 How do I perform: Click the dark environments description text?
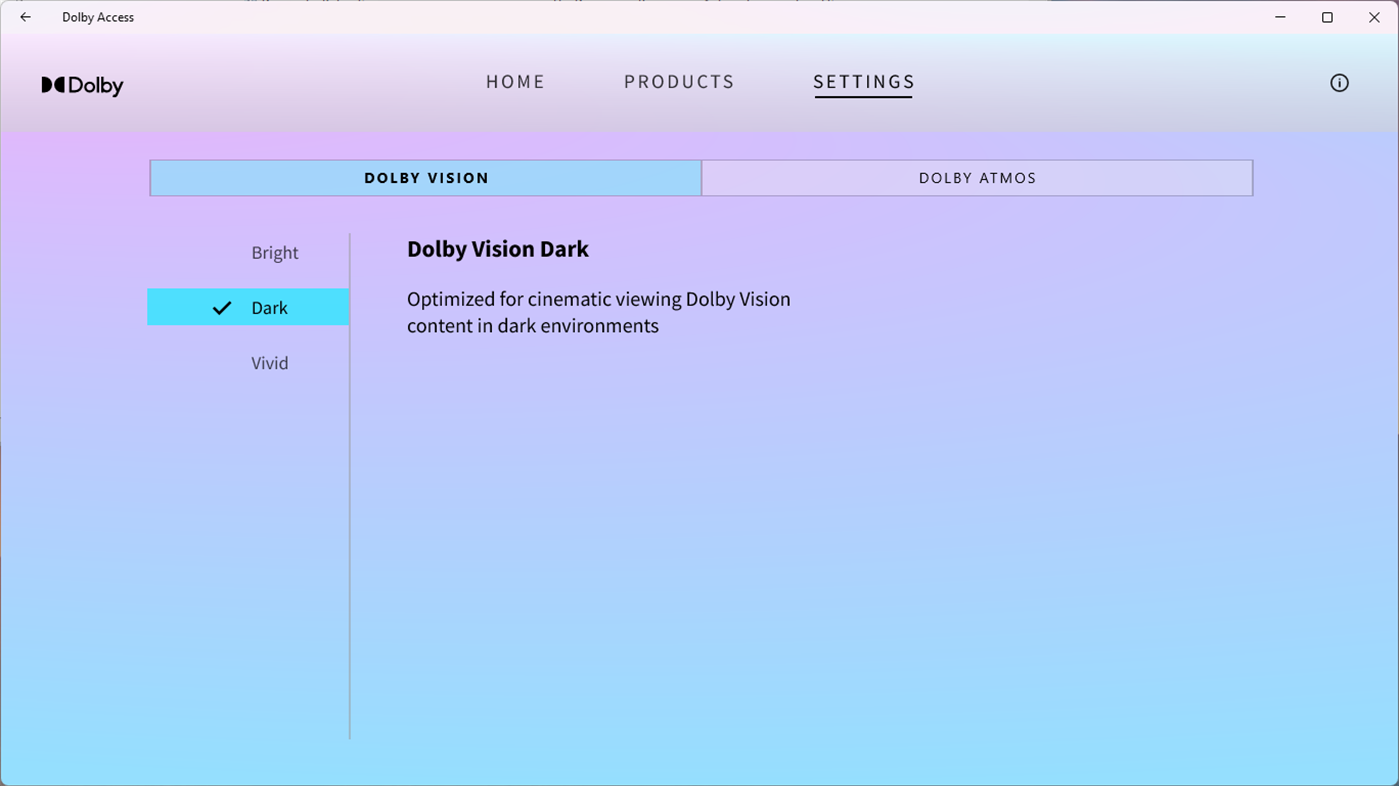tap(598, 311)
